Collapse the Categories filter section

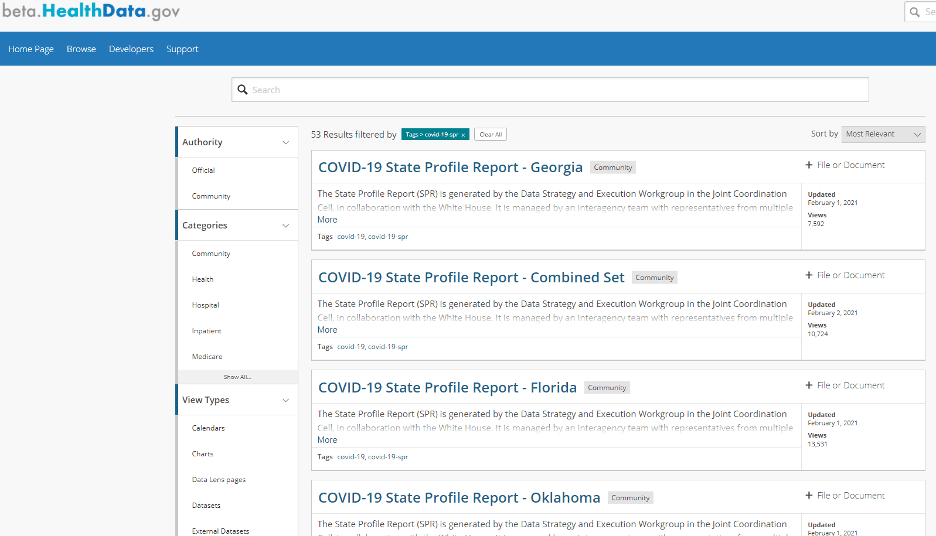click(285, 226)
